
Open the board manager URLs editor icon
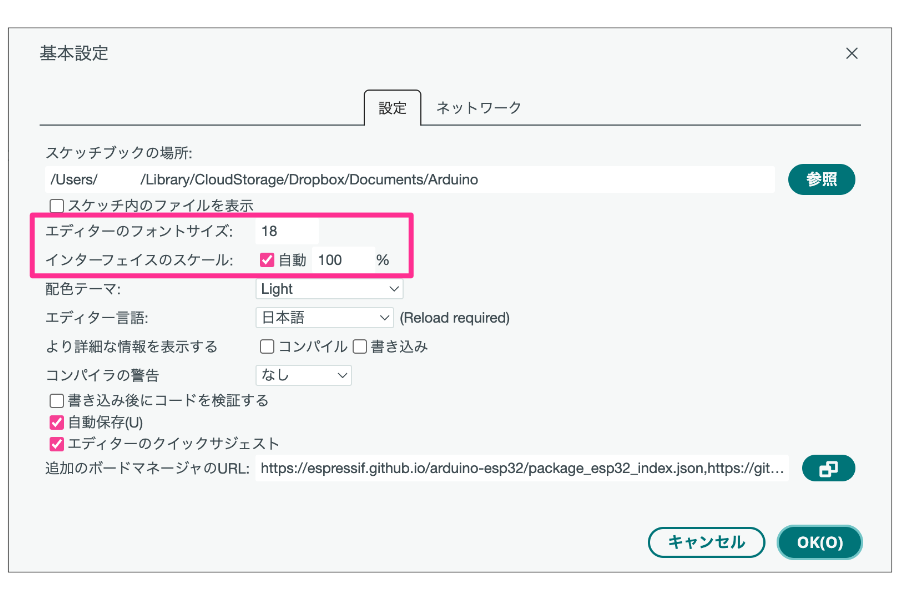pyautogui.click(x=828, y=469)
